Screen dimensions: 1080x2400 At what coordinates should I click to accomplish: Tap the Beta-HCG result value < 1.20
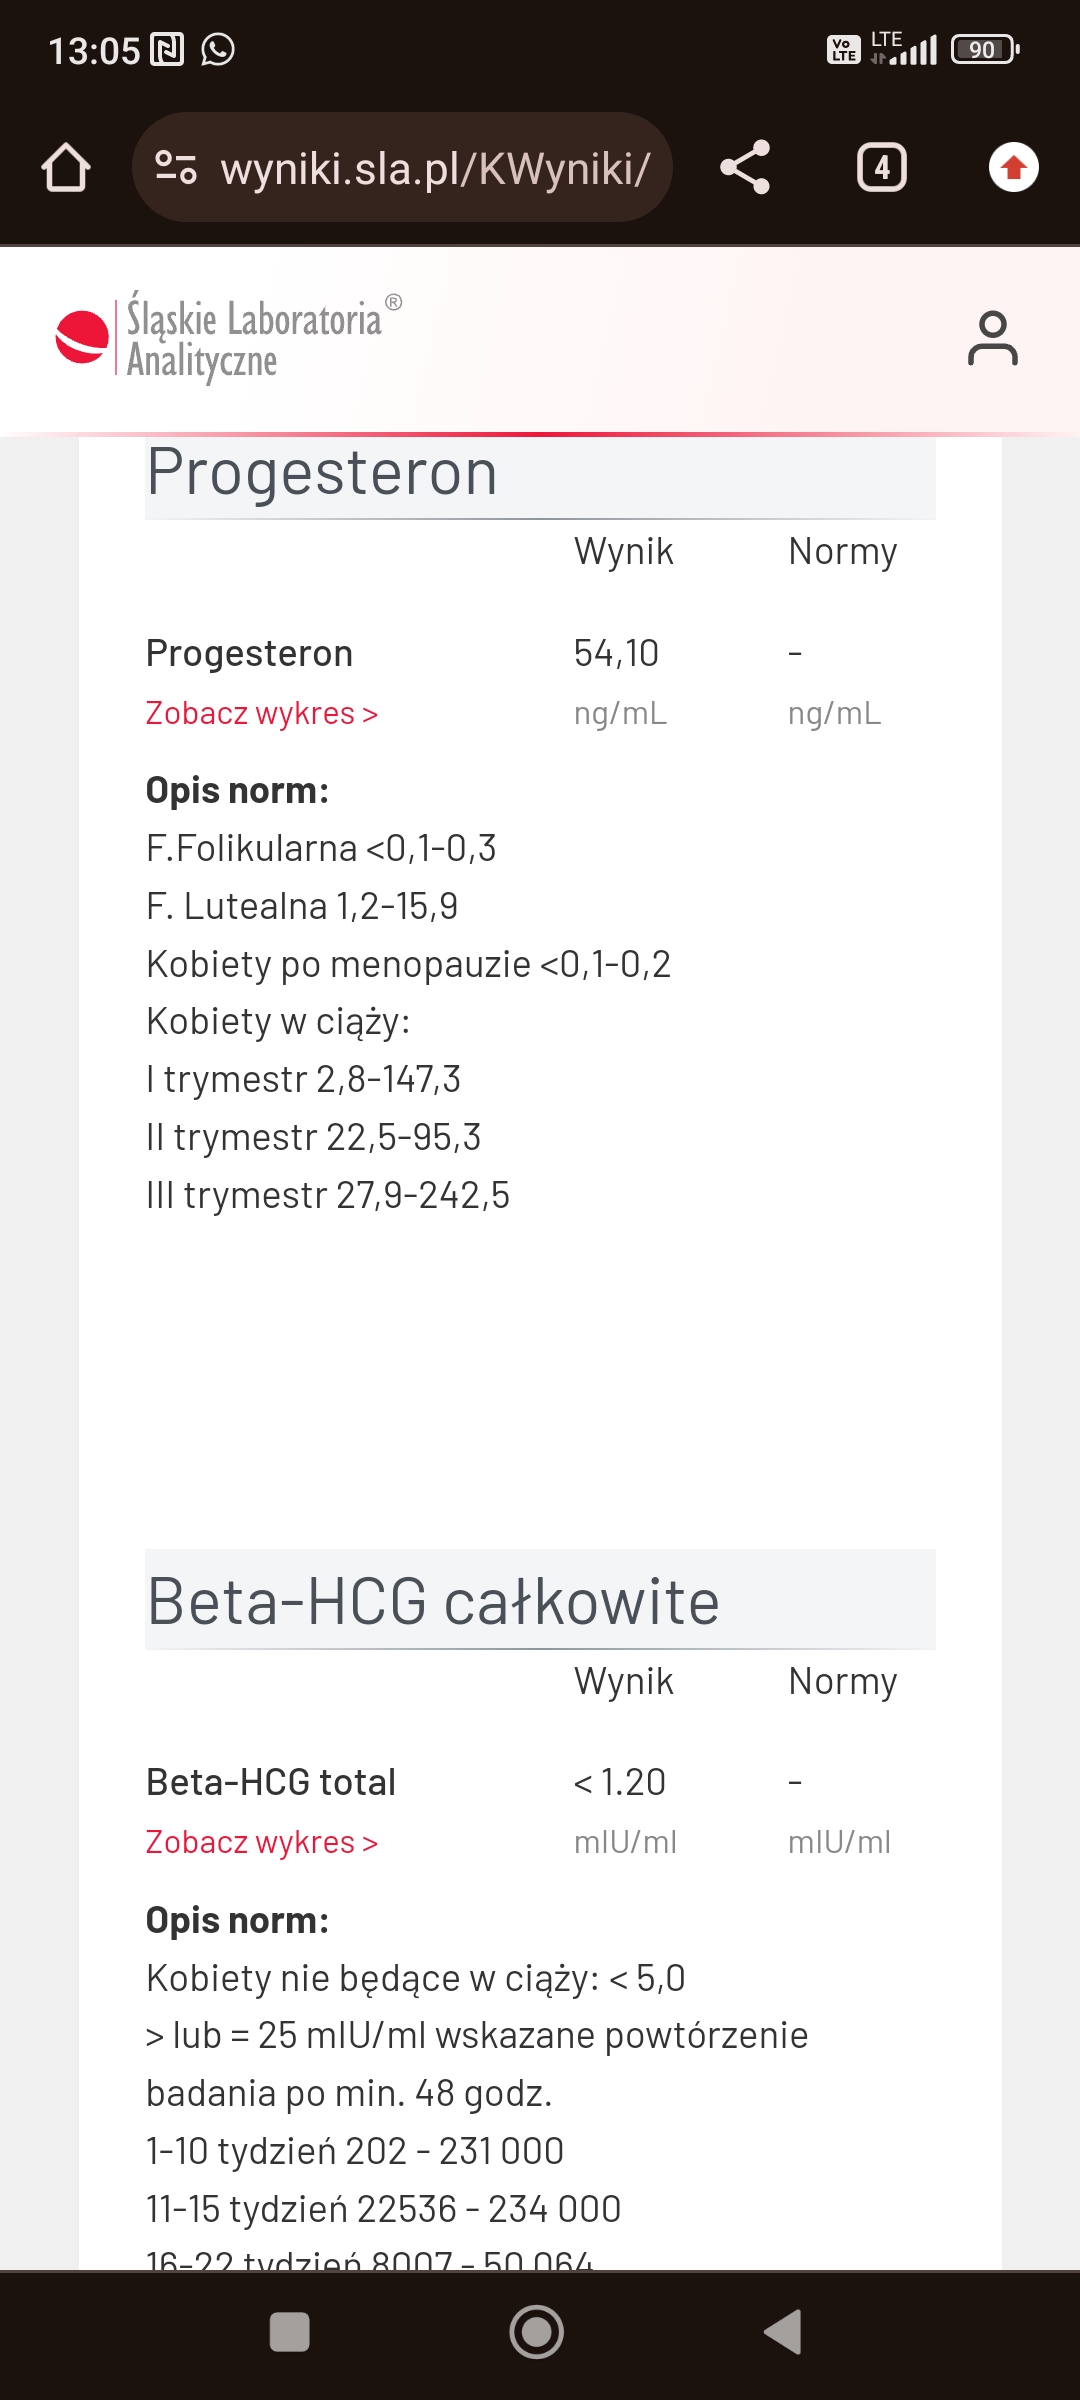pos(619,1782)
